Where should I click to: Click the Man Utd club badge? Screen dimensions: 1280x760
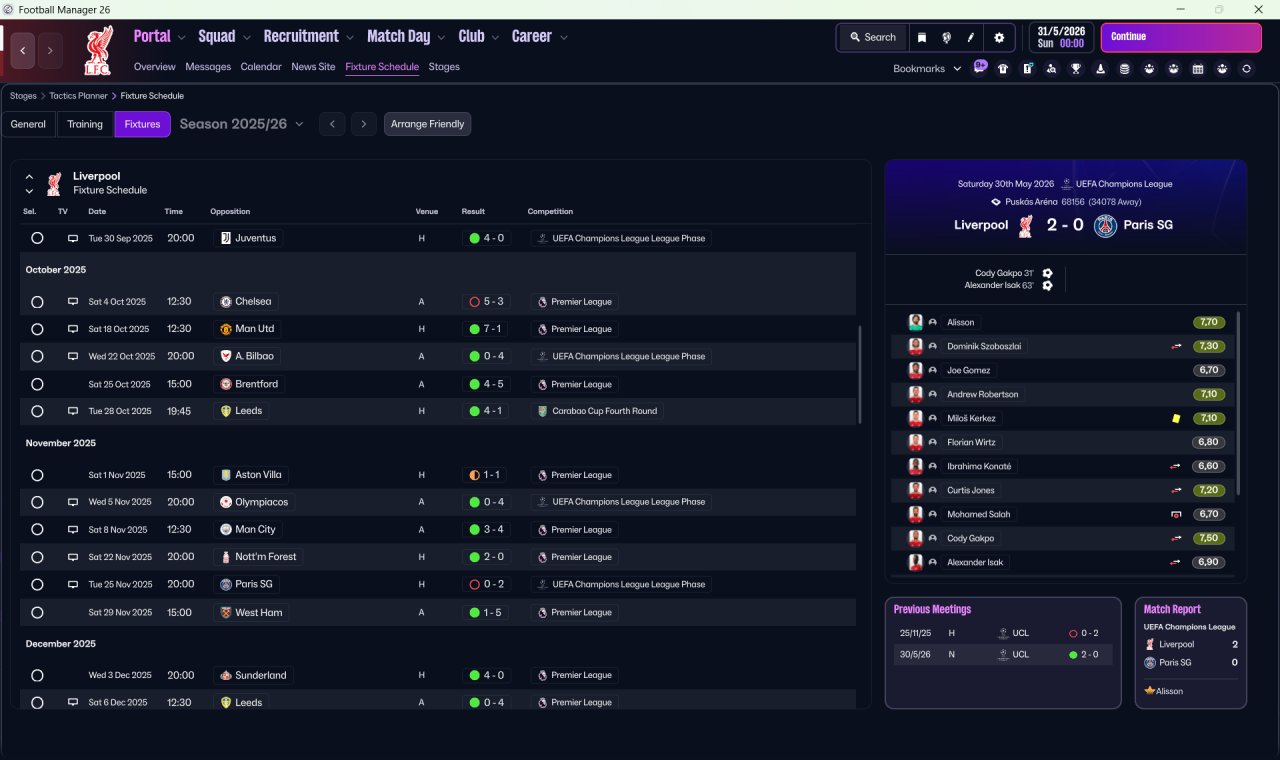[226, 329]
